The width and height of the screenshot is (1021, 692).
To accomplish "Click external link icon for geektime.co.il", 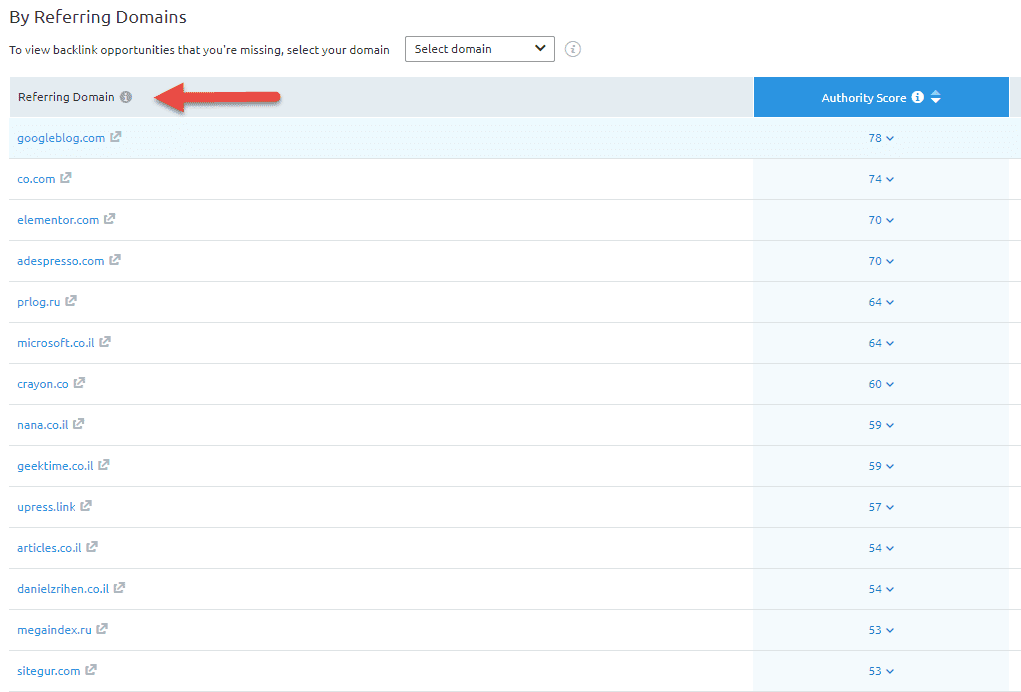I will (104, 465).
